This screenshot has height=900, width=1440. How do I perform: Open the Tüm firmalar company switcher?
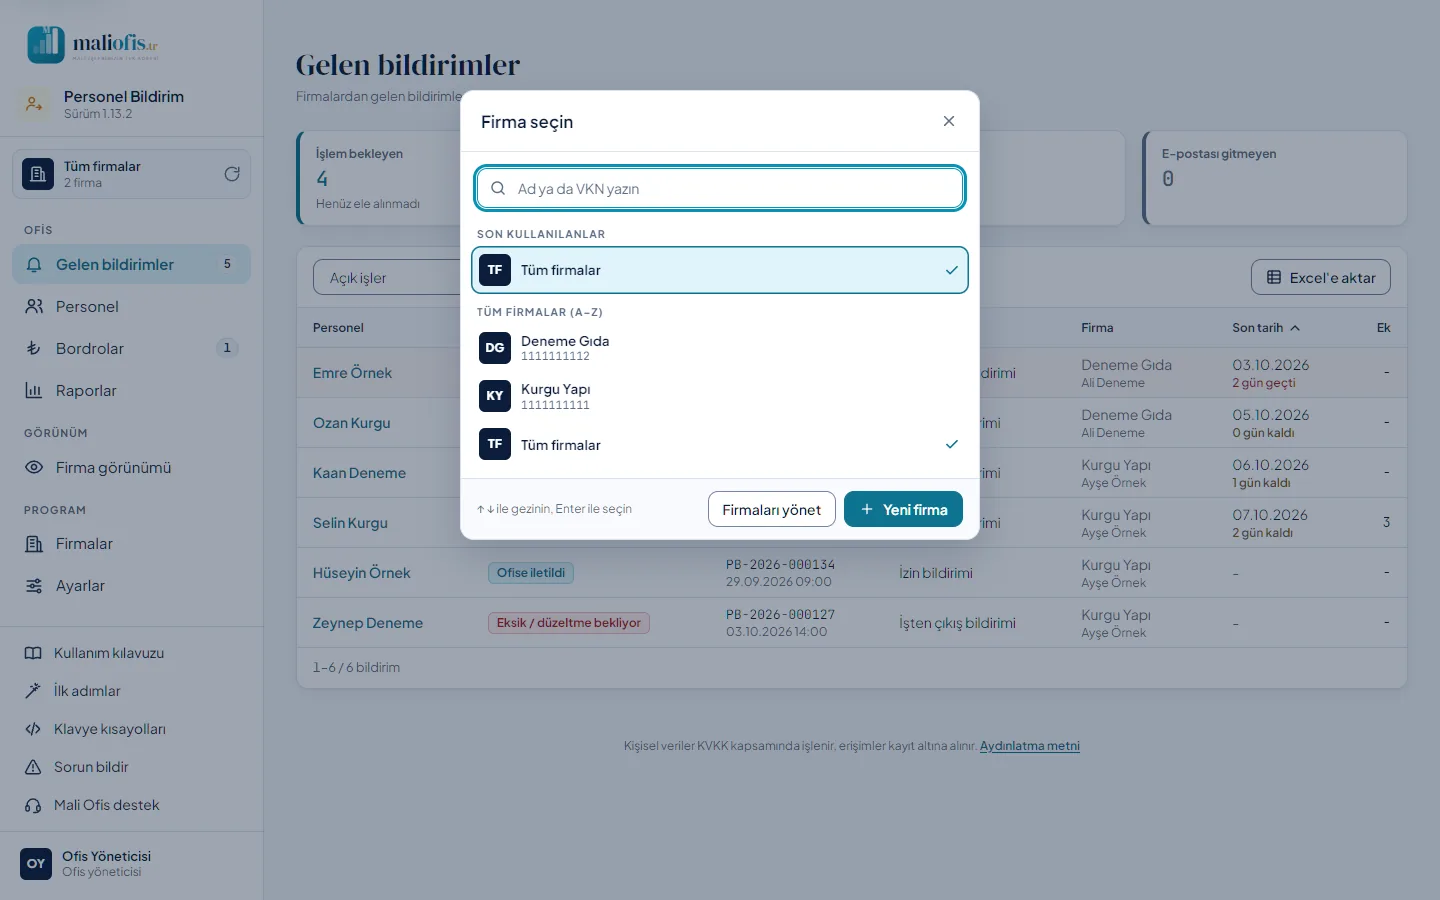tap(131, 174)
